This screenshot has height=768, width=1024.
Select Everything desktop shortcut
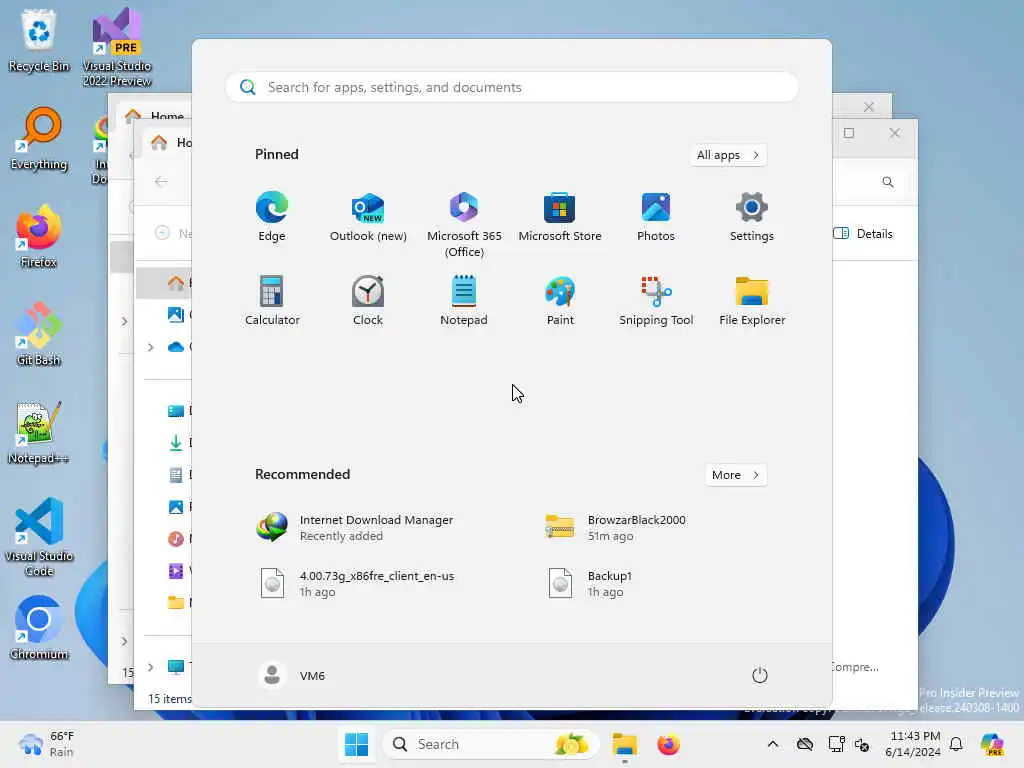point(39,138)
